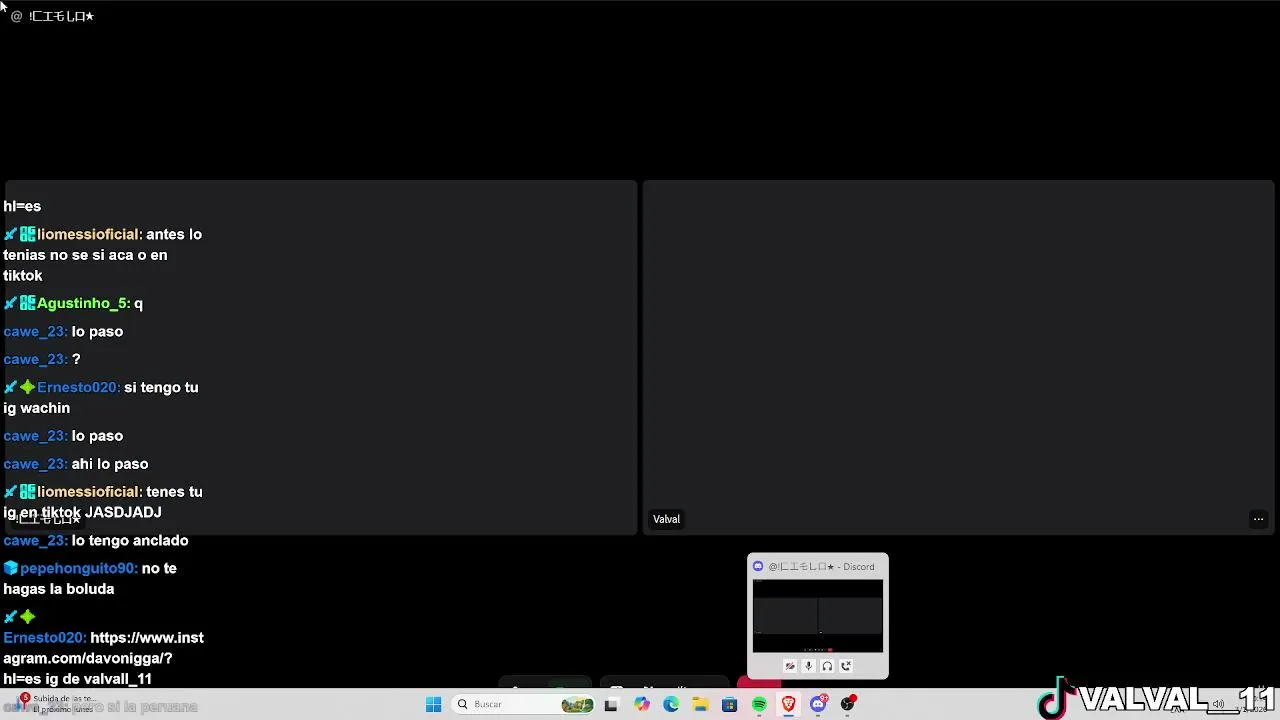Image resolution: width=1280 pixels, height=720 pixels.
Task: Switch to Spotify from the taskbar
Action: point(759,704)
